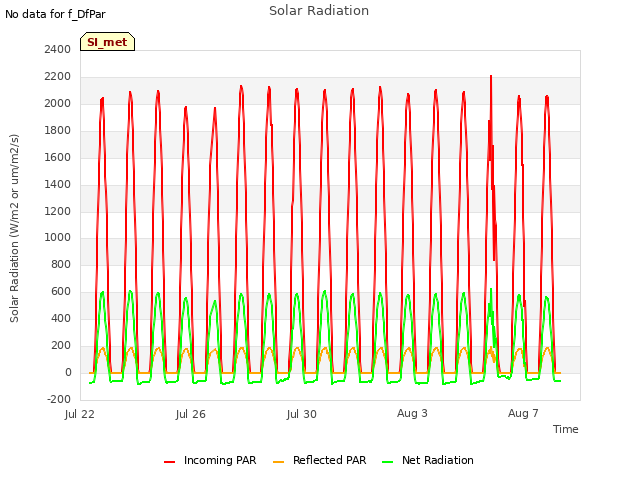Click the red Incoming PAR legend swatch
Image resolution: width=640 pixels, height=480 pixels.
169,462
